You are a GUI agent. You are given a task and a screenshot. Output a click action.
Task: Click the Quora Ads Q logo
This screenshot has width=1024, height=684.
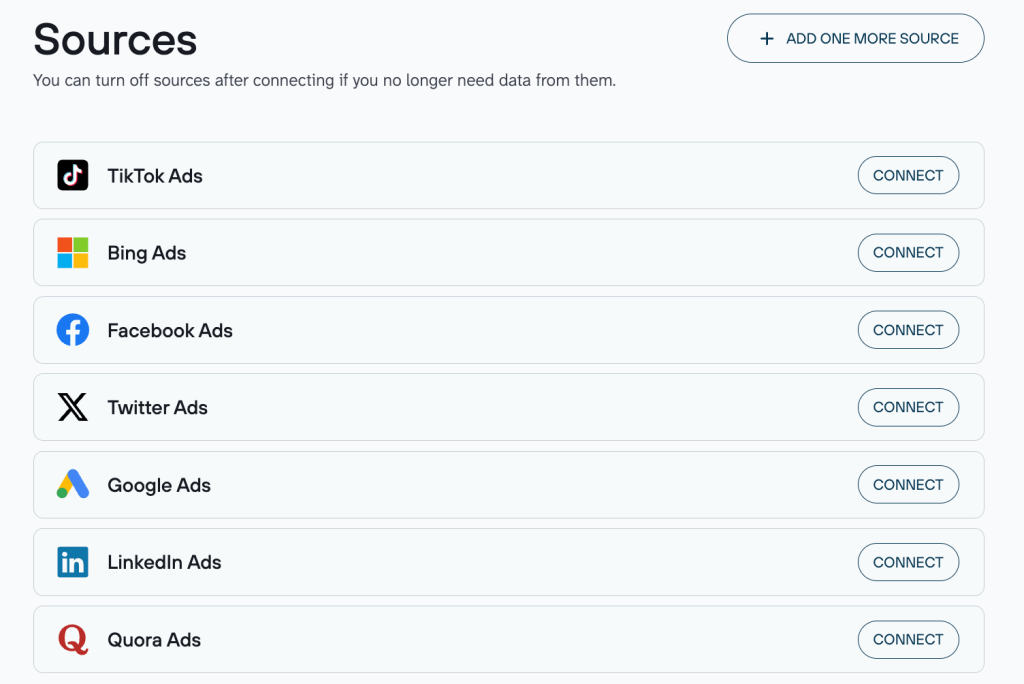click(x=73, y=639)
